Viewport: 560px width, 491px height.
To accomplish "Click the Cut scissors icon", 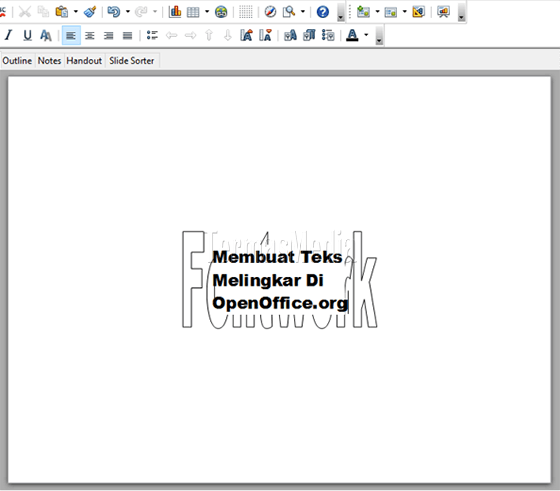I will 25,12.
